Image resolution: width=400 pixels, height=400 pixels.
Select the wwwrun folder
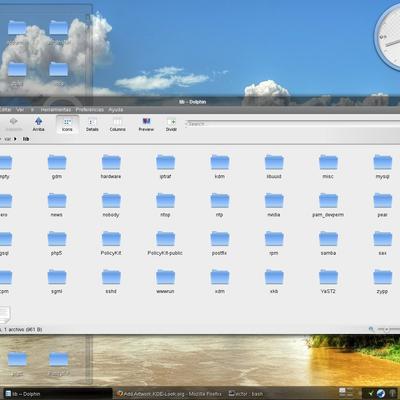[165, 282]
